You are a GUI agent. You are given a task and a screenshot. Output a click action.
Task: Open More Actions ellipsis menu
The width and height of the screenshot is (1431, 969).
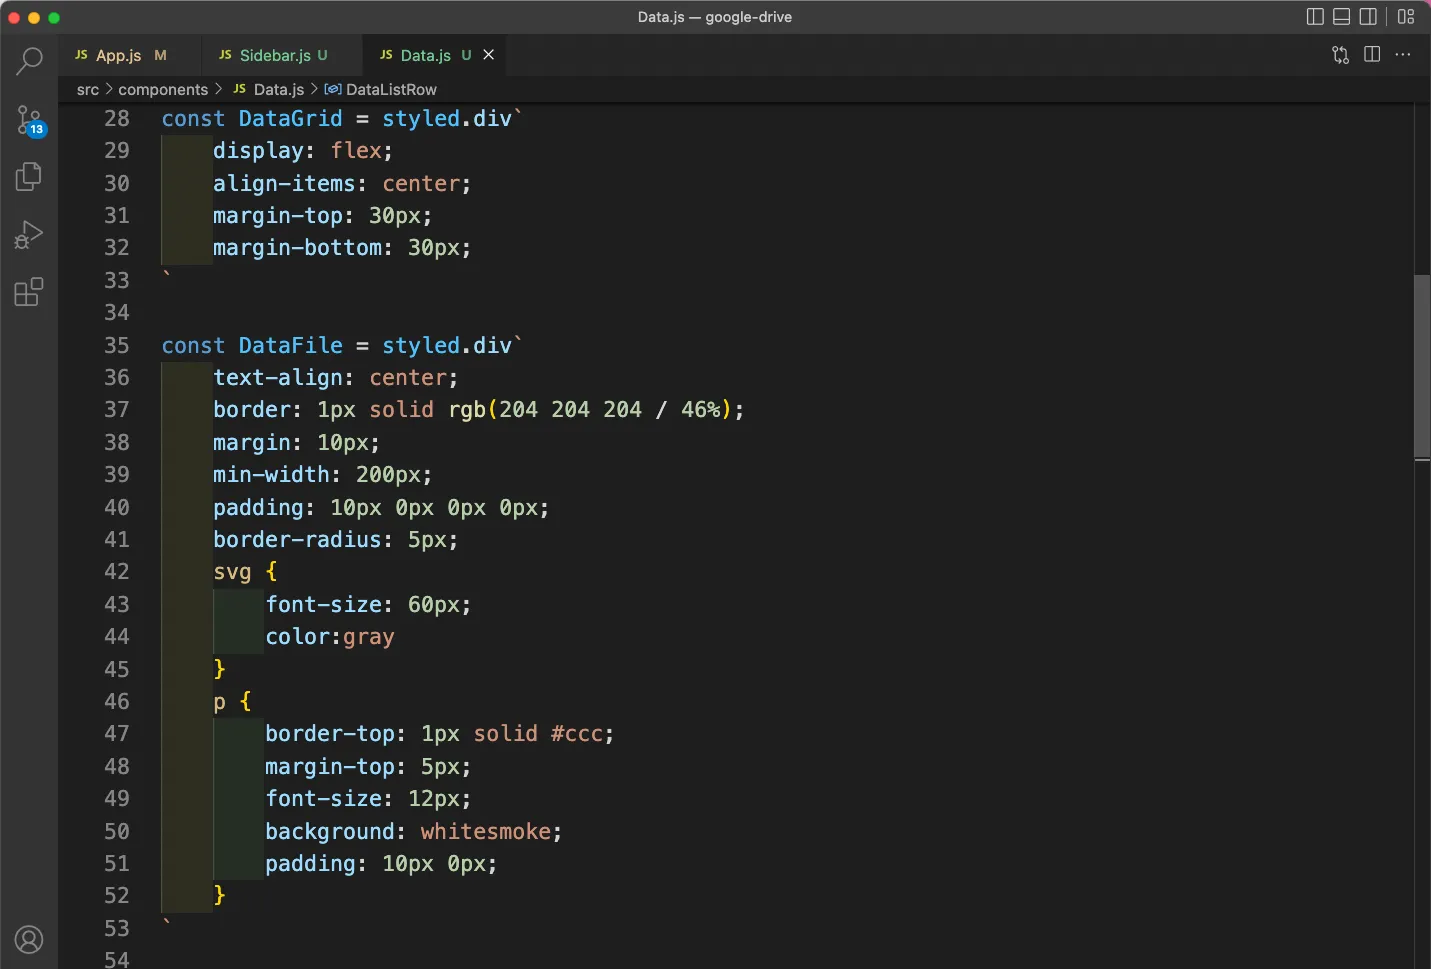1403,55
